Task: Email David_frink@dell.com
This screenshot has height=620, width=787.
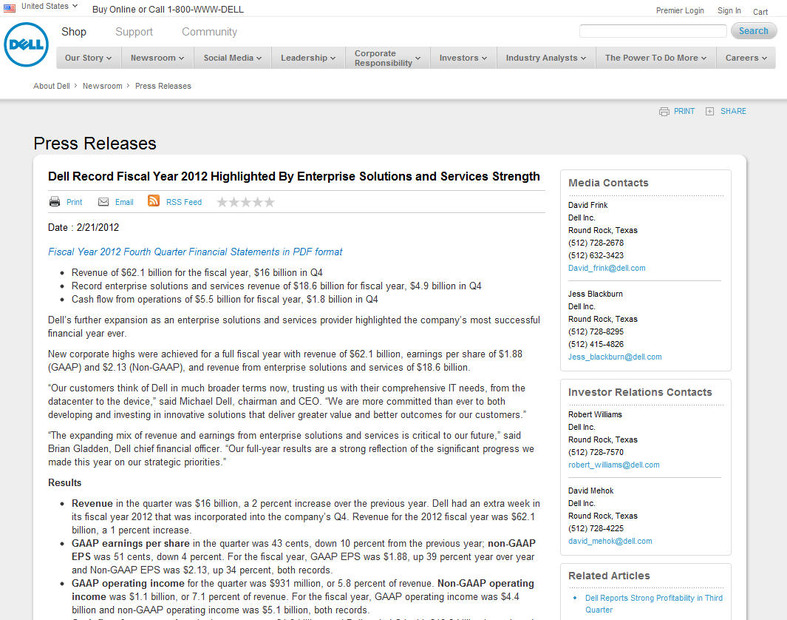Action: [x=607, y=268]
